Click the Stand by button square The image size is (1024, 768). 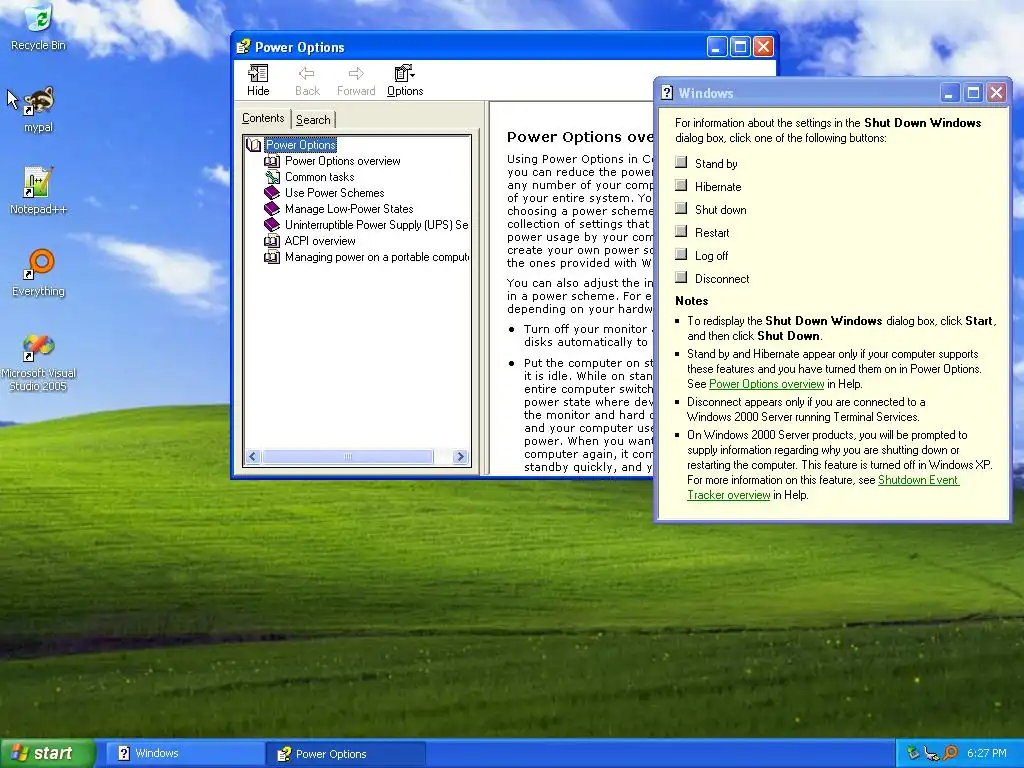click(681, 162)
